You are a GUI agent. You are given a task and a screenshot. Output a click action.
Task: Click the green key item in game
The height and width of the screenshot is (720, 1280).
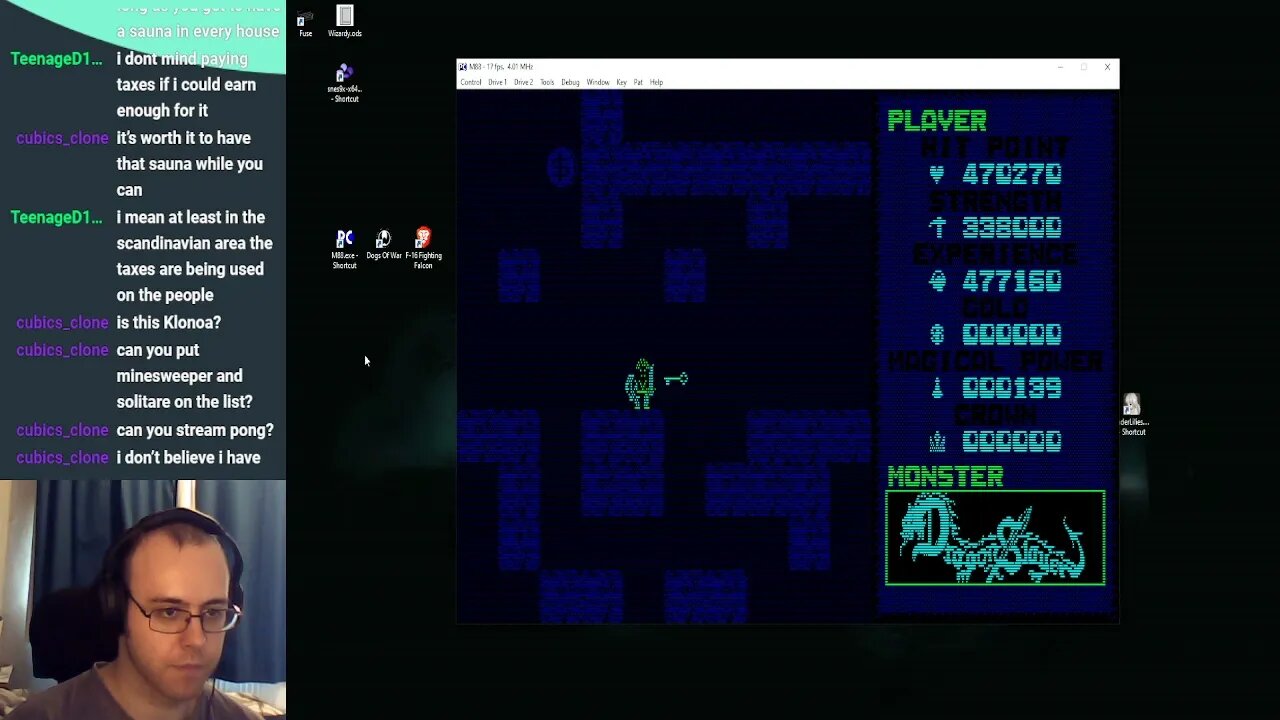[x=676, y=379]
